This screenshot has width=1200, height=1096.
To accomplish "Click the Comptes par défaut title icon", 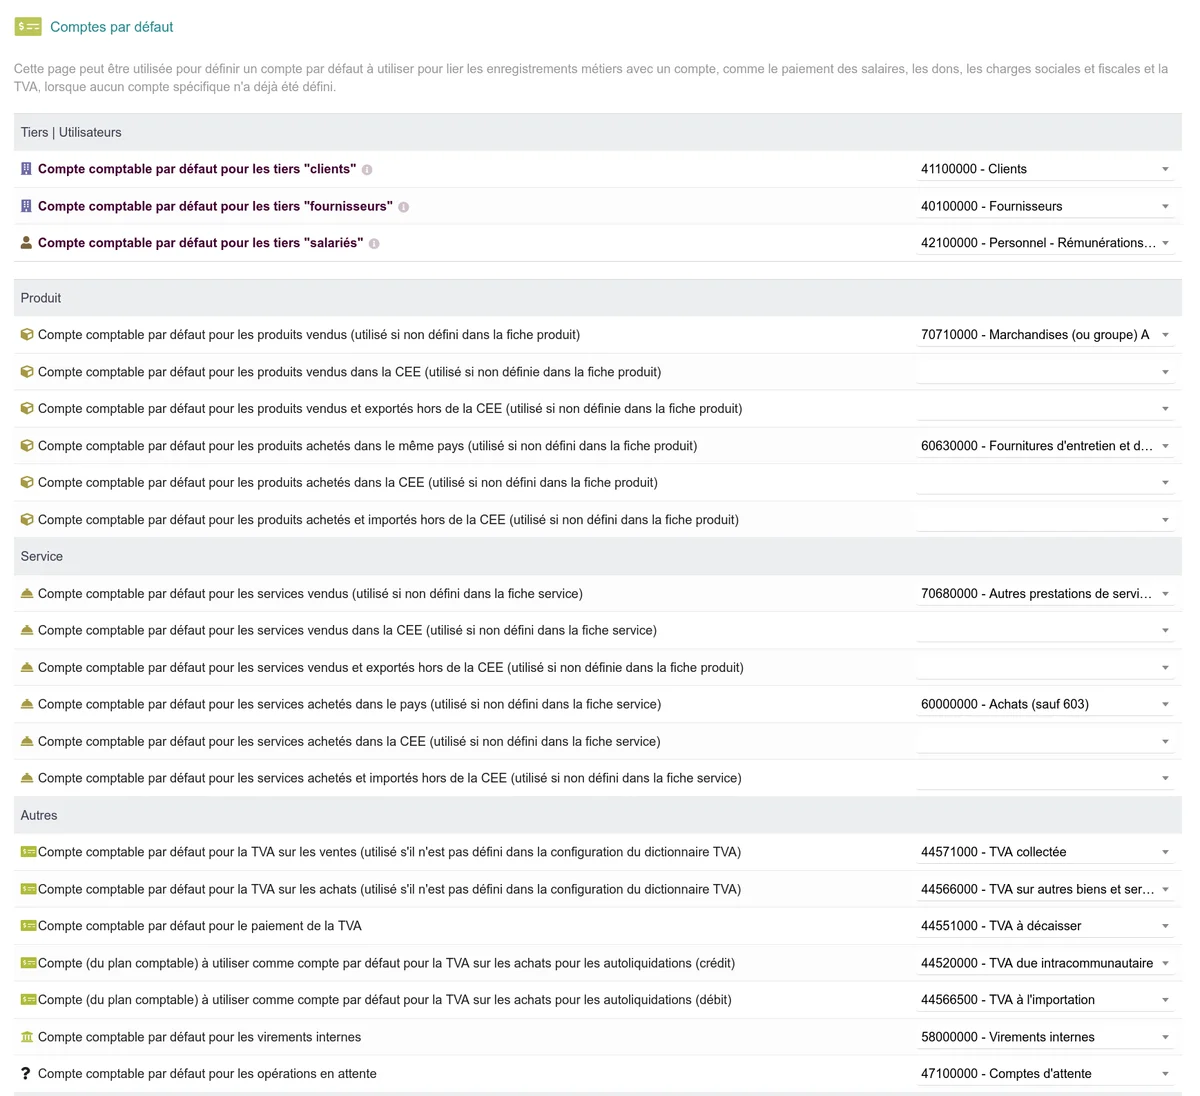I will pyautogui.click(x=28, y=27).
